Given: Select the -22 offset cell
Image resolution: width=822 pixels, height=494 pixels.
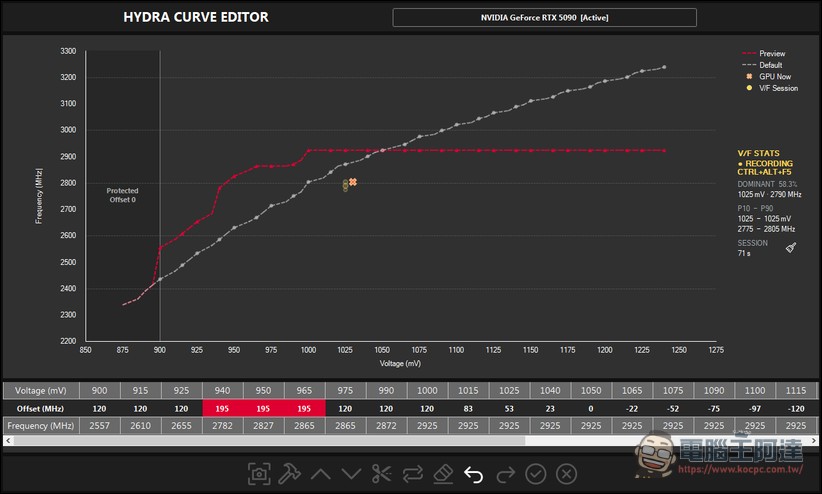Looking at the screenshot, I should click(x=632, y=409).
